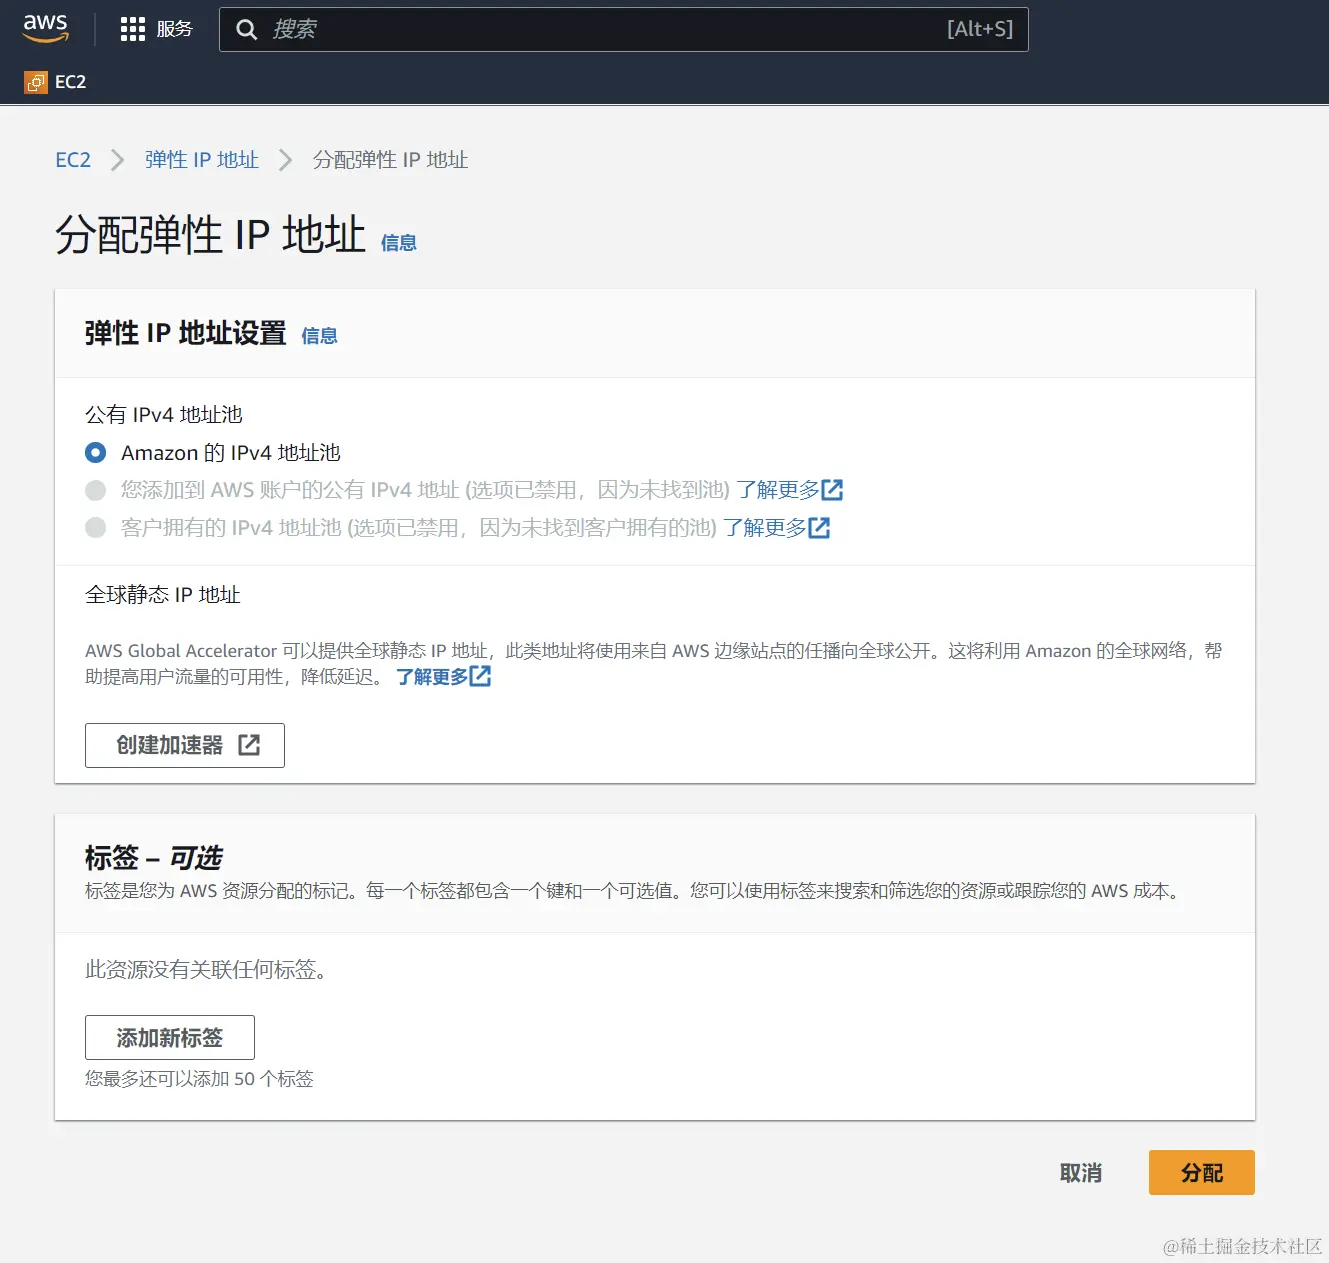The width and height of the screenshot is (1329, 1263).
Task: Click the orange 分配 button
Action: coord(1202,1173)
